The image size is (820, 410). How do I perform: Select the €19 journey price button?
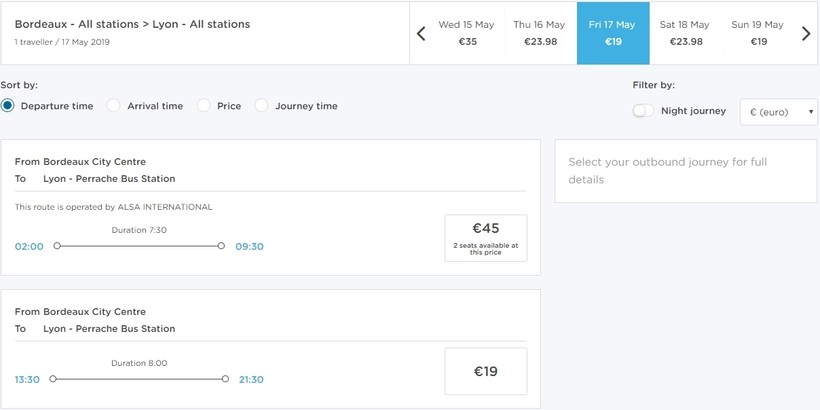pos(485,372)
